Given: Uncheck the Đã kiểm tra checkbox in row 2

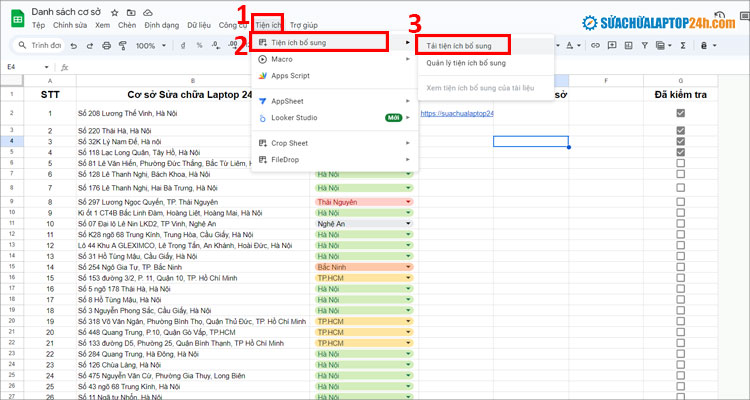Looking at the screenshot, I should 680,114.
